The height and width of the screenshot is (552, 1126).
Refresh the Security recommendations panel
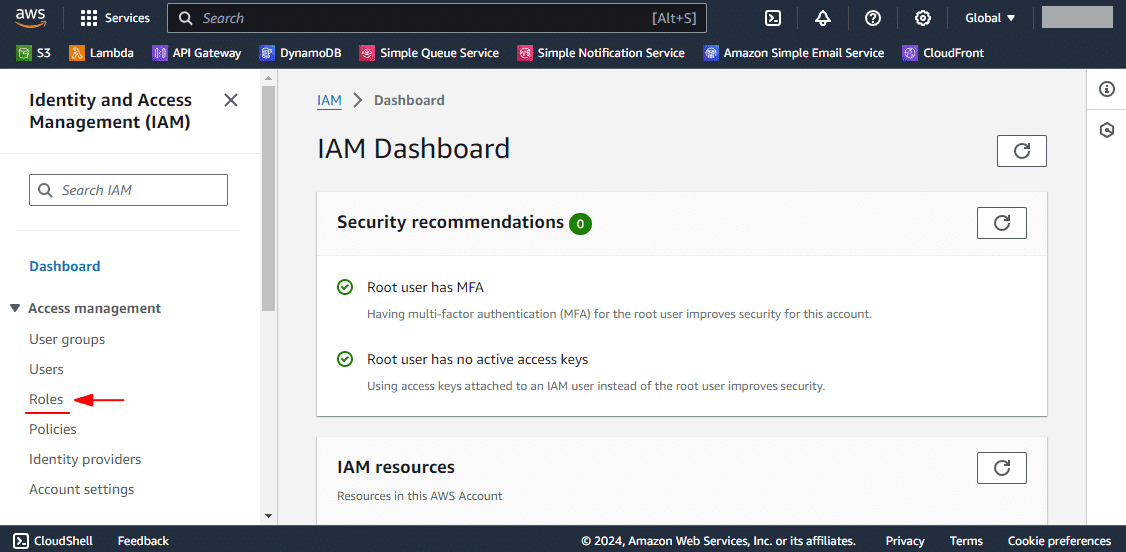[1002, 223]
